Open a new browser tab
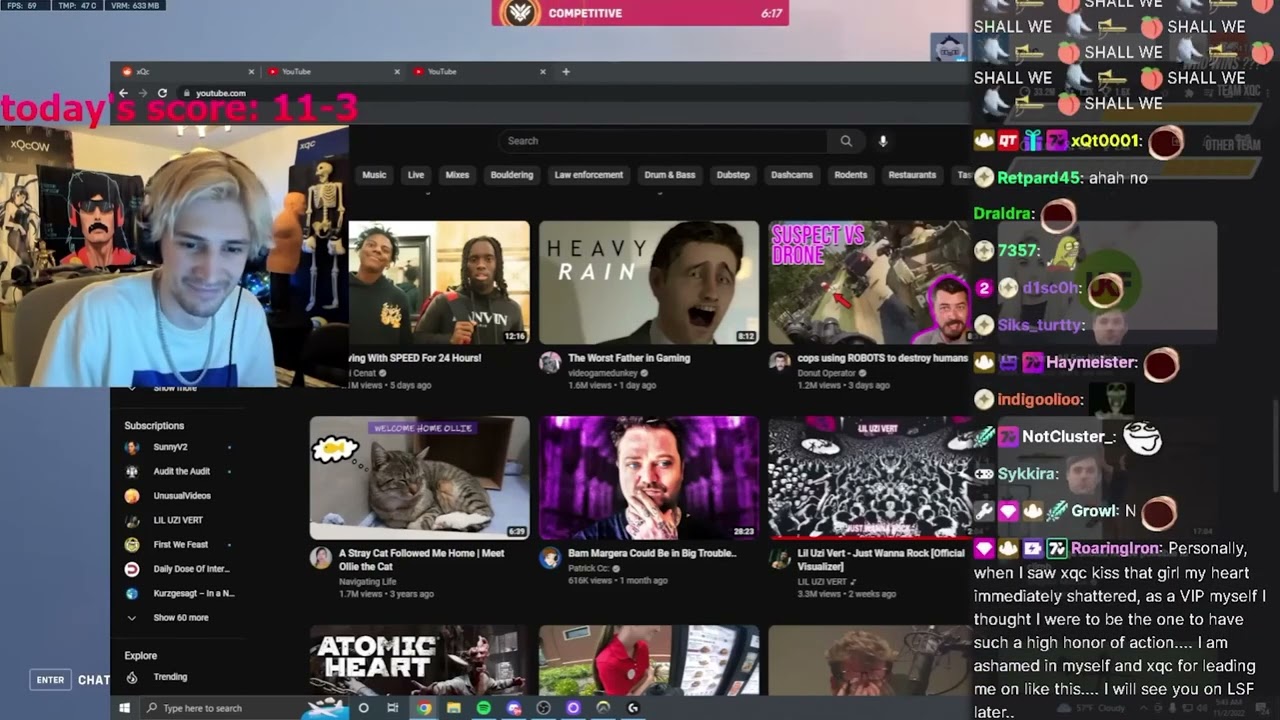1280x720 pixels. point(566,72)
